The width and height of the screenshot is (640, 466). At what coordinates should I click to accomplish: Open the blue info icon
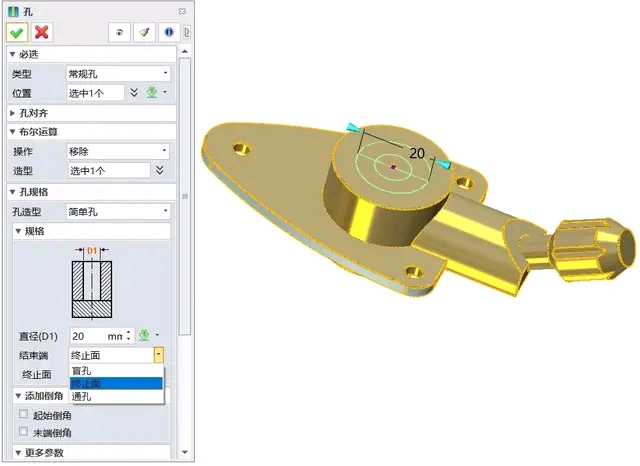(x=169, y=32)
